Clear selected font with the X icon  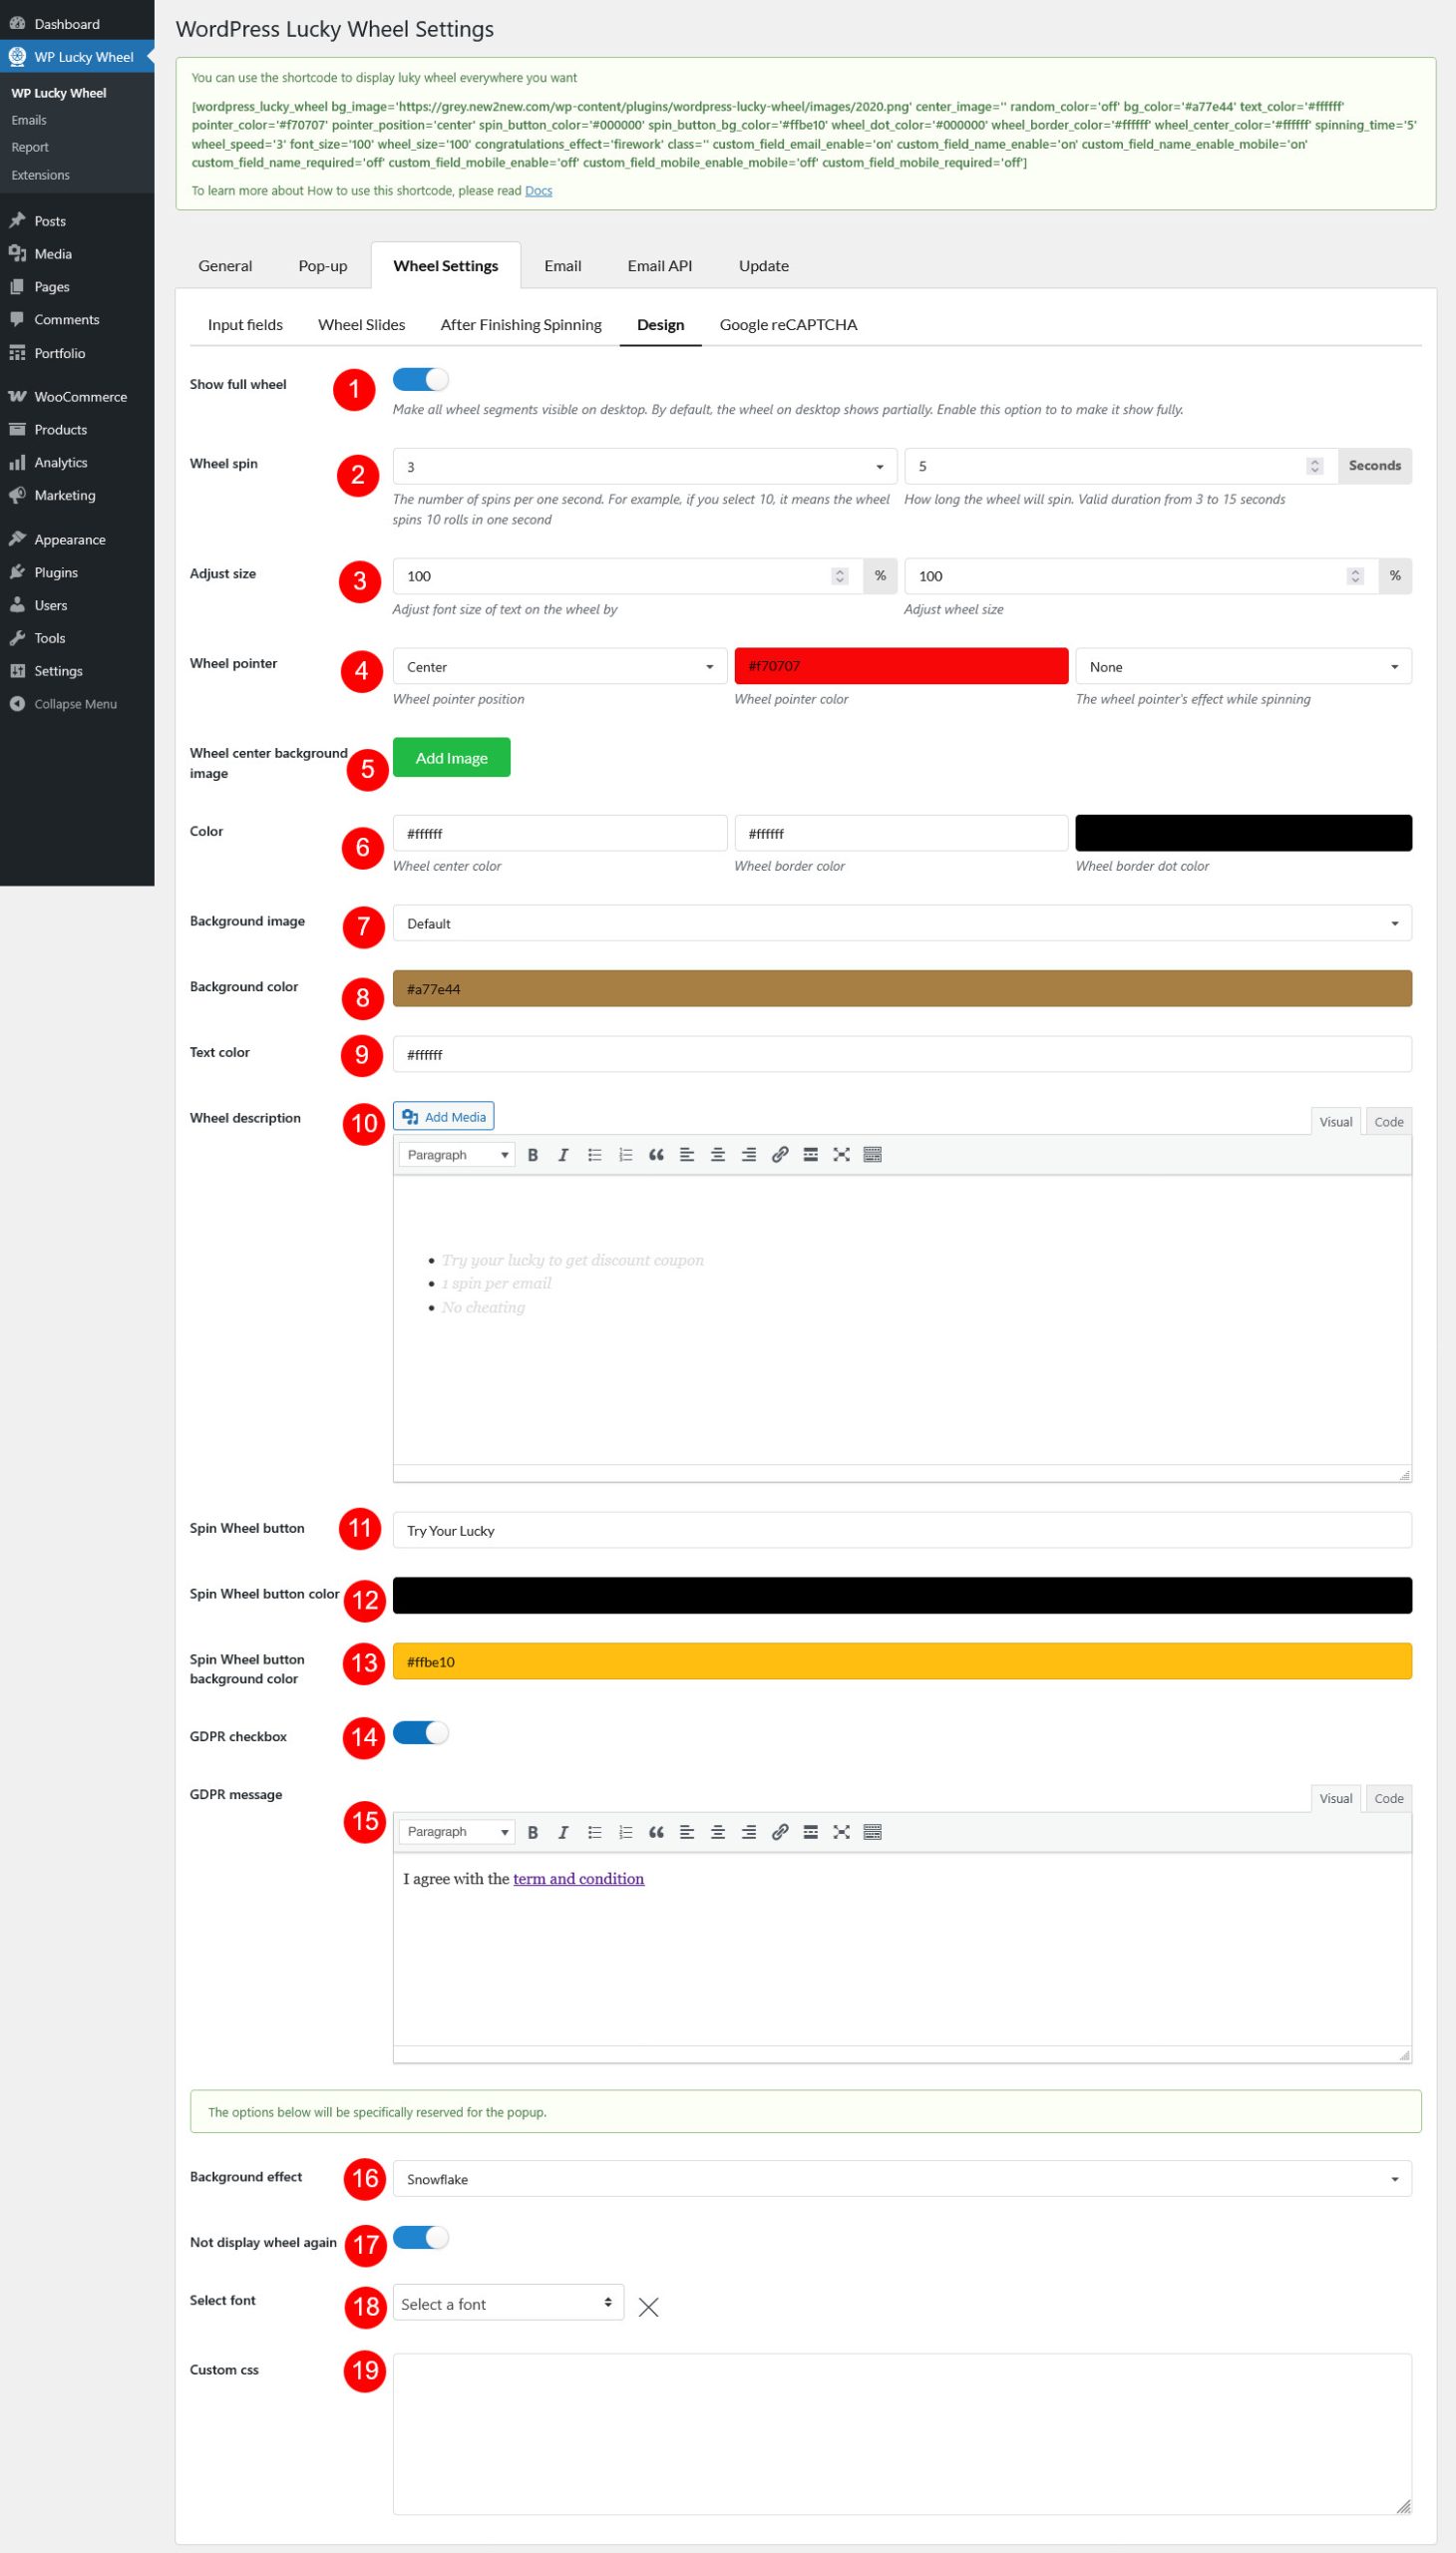(x=648, y=2307)
